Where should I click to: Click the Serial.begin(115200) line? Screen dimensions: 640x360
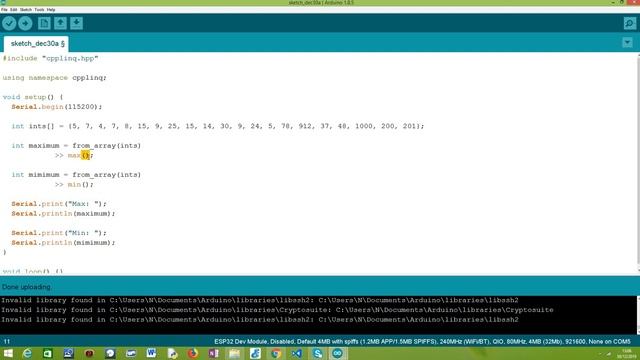[56, 107]
